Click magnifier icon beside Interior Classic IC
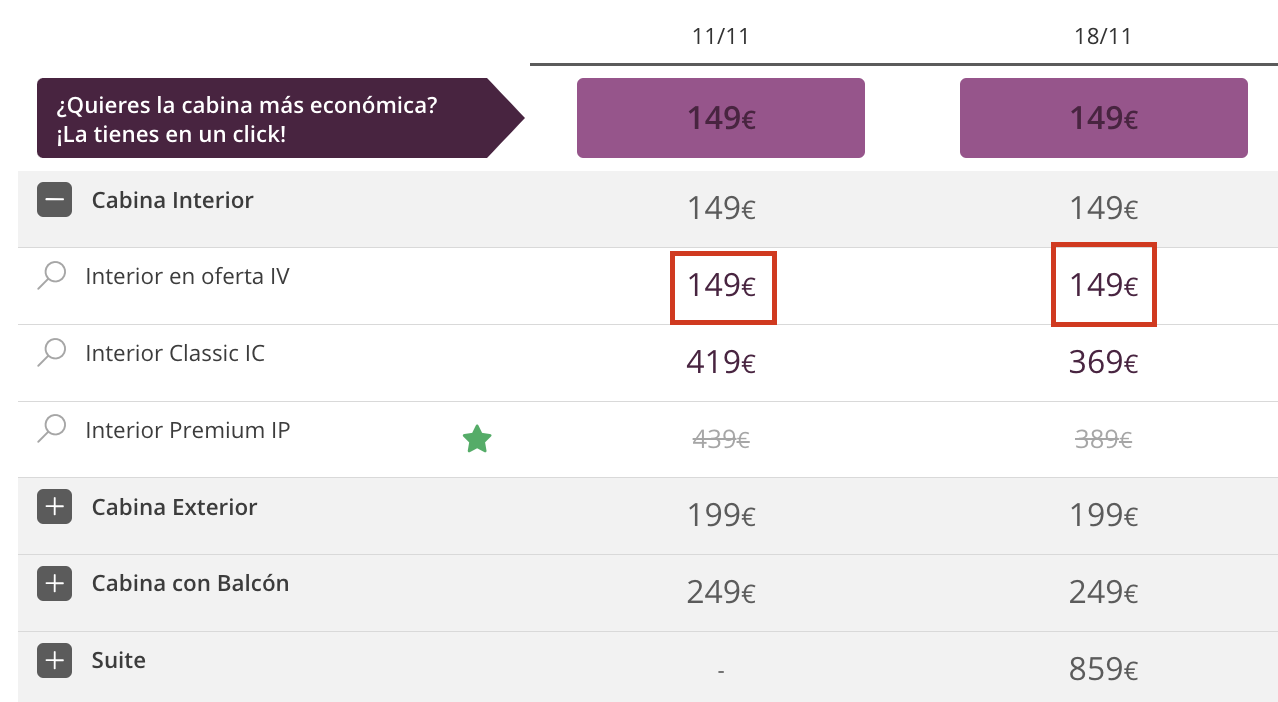 [51, 353]
